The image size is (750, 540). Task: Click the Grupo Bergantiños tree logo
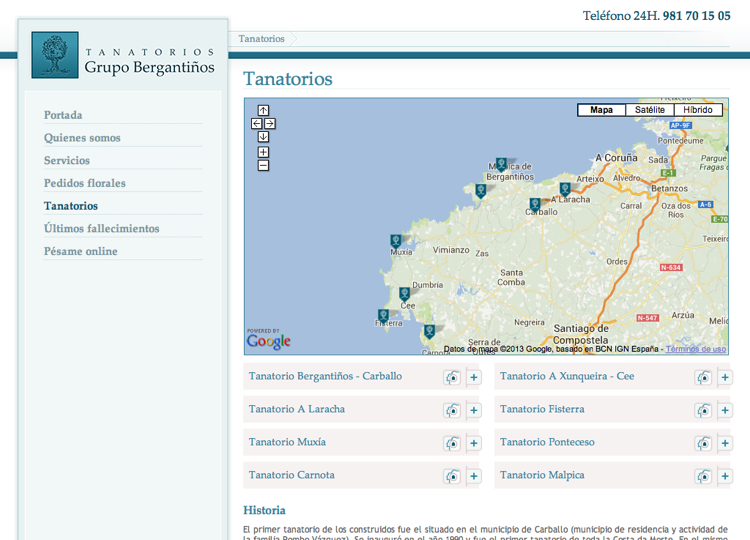tap(55, 55)
